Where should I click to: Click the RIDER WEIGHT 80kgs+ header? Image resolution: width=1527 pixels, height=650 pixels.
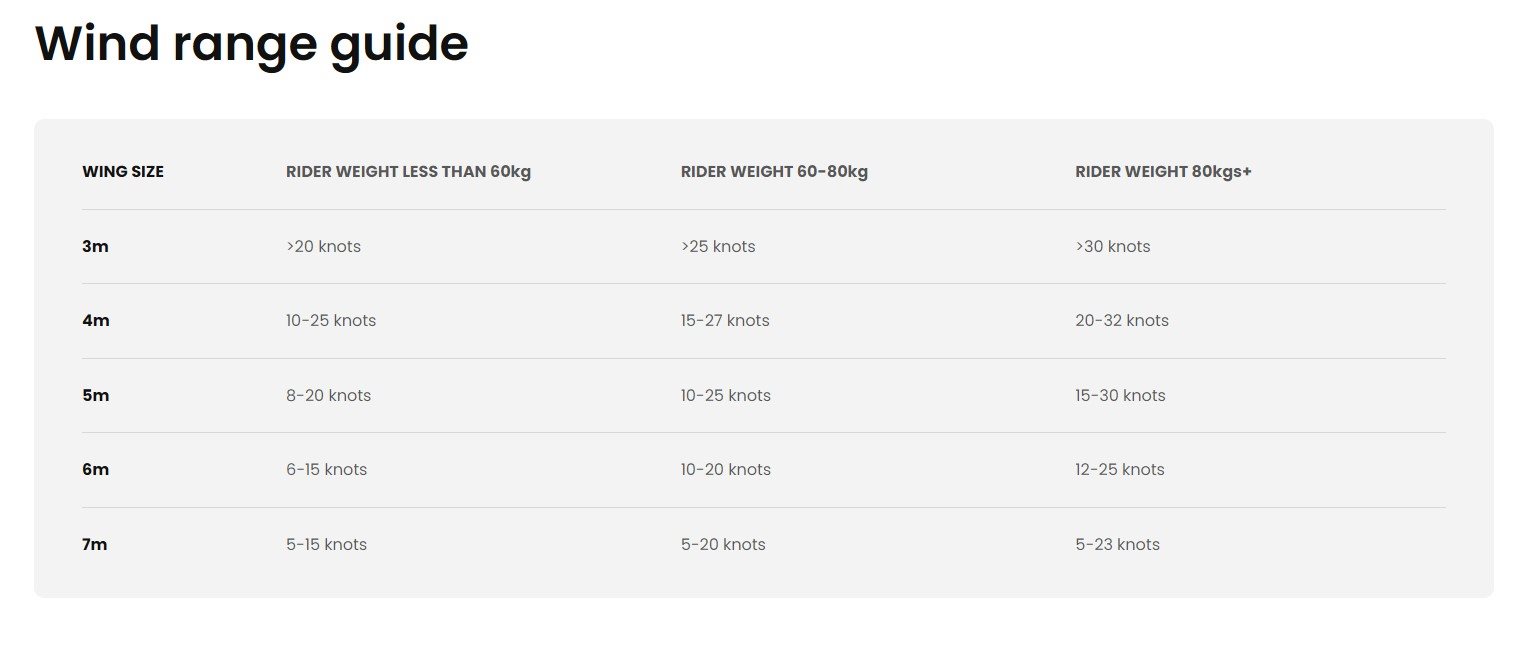[1163, 172]
